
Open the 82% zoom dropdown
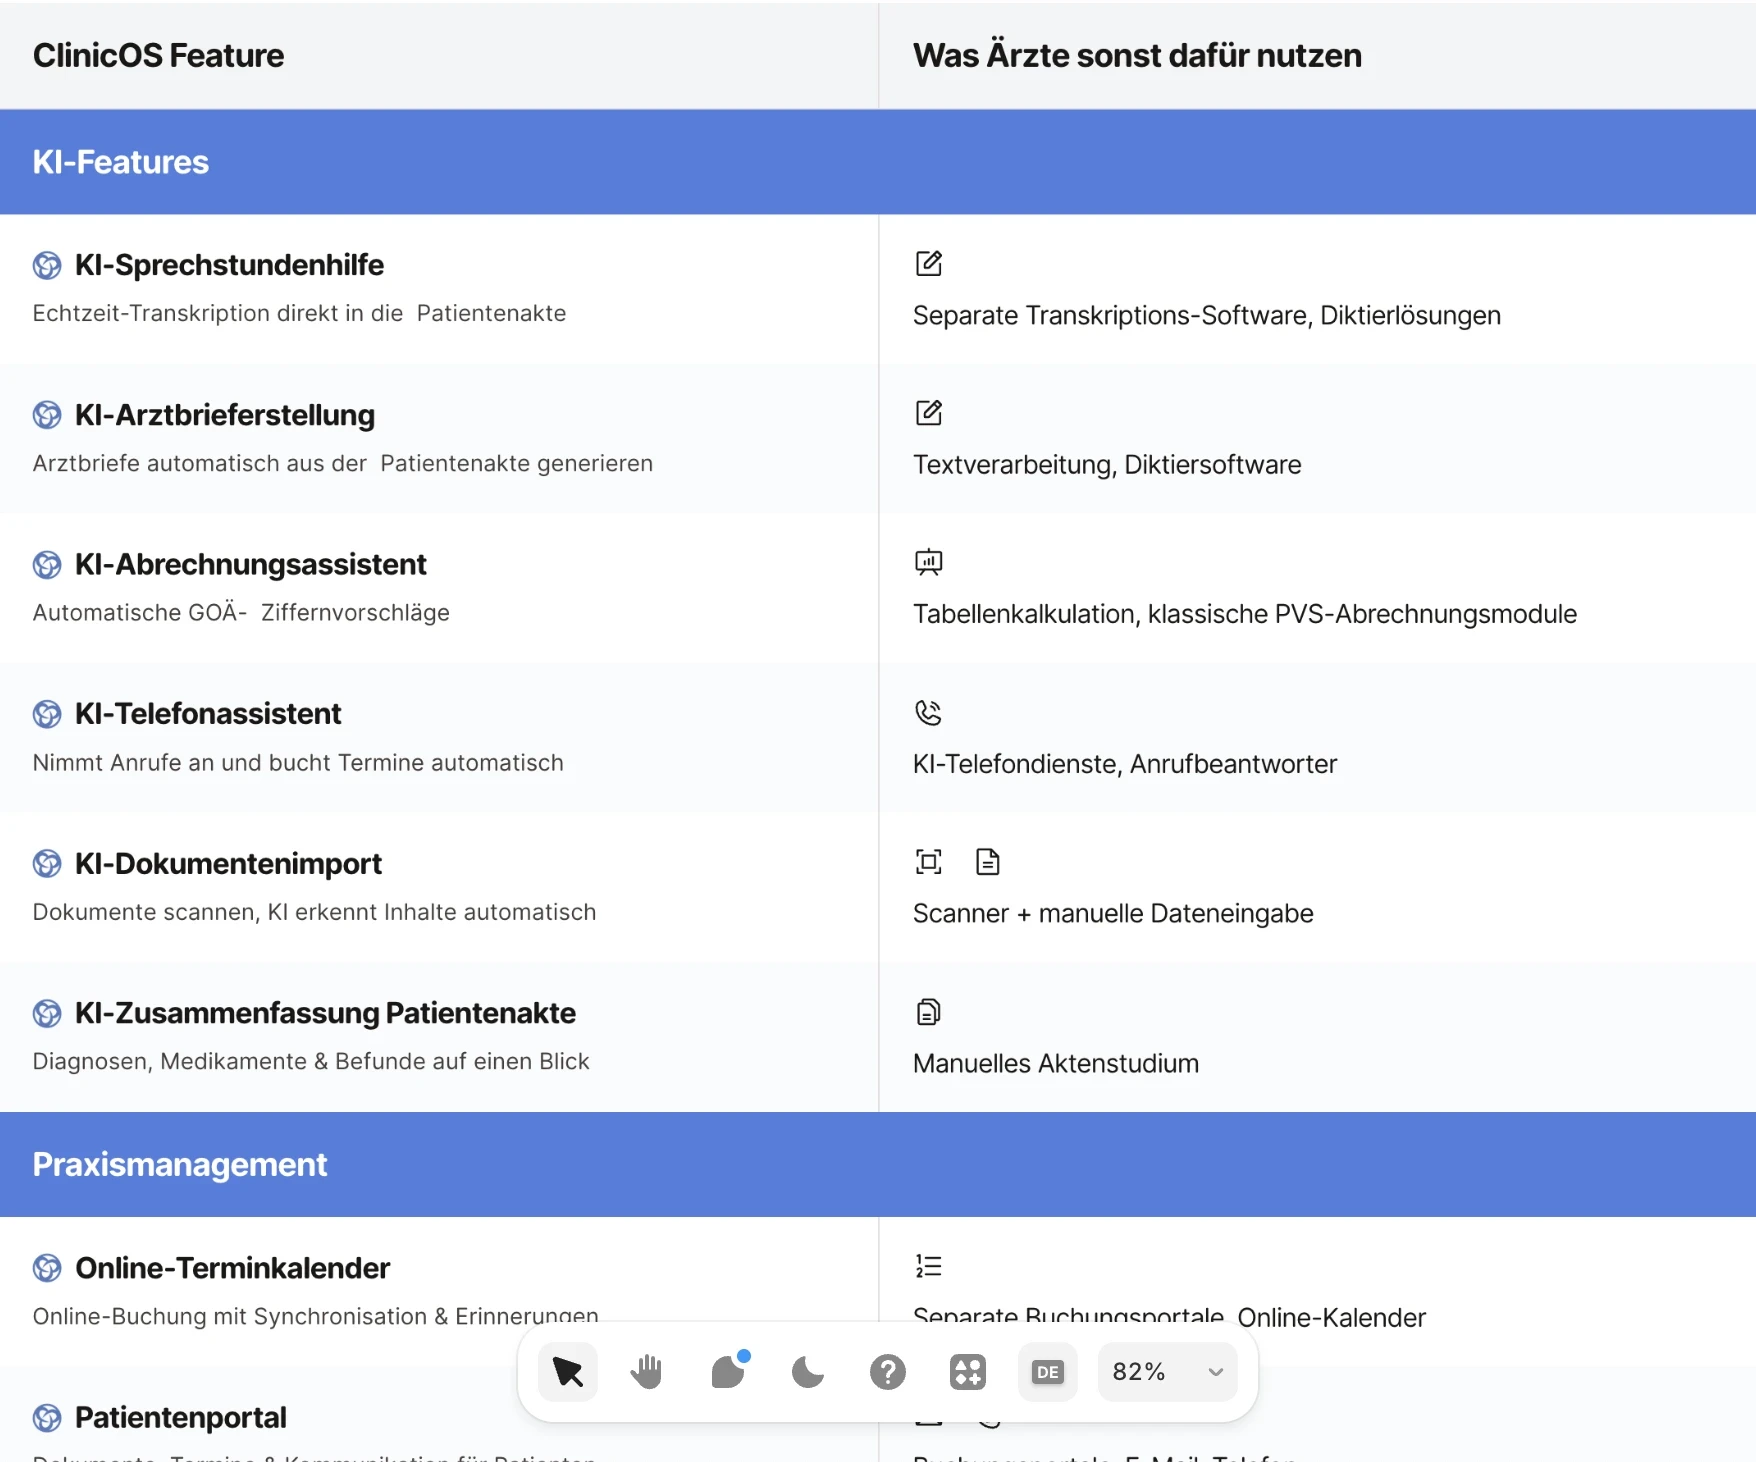point(1167,1372)
